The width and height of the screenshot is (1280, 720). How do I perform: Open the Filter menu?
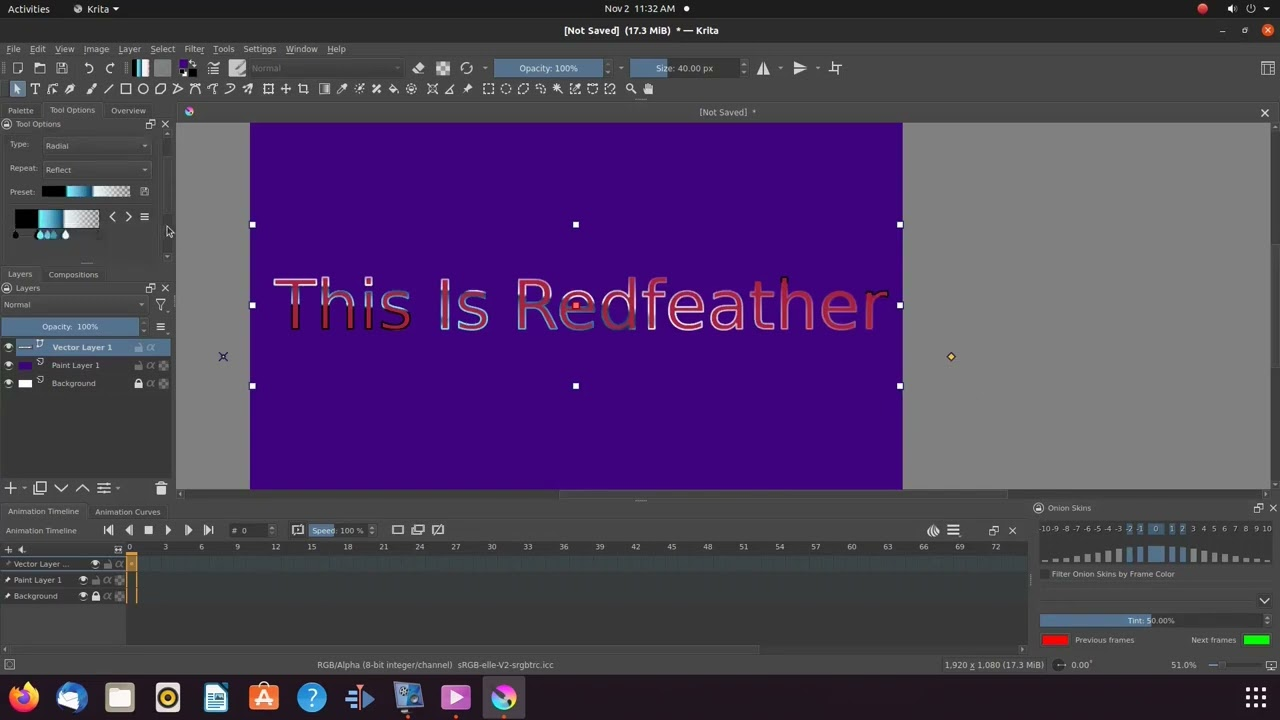[194, 48]
